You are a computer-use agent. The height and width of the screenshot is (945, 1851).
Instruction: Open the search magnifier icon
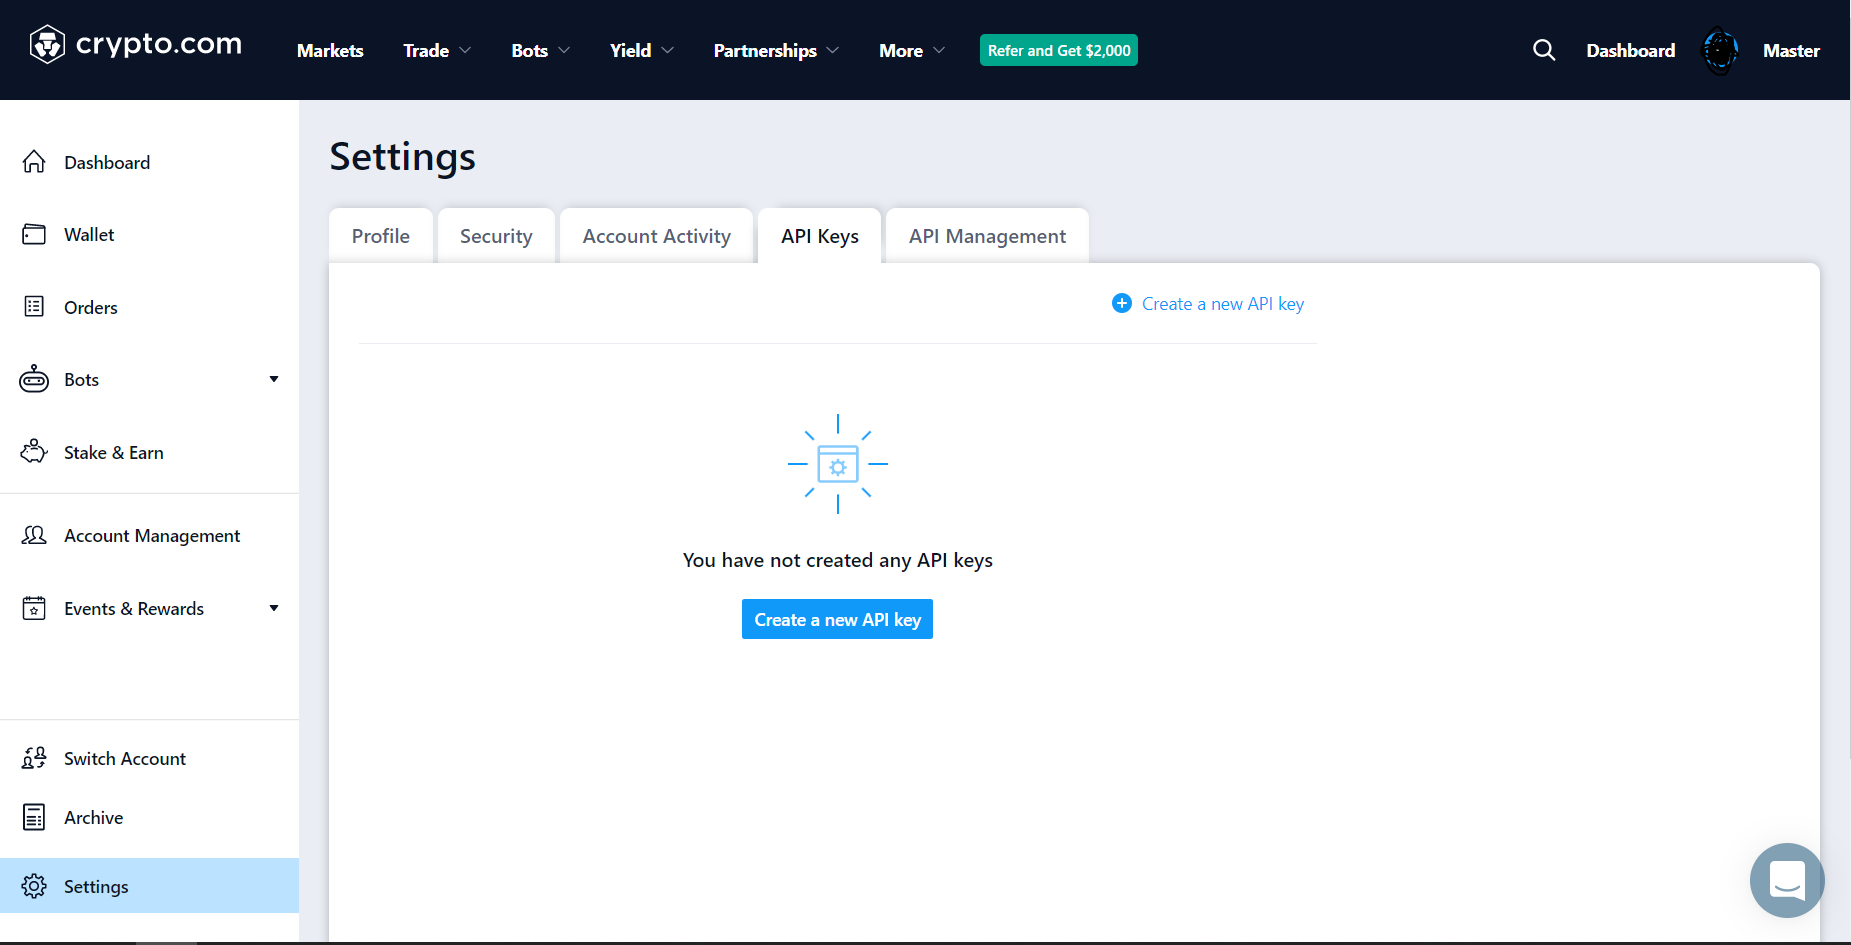click(x=1544, y=50)
